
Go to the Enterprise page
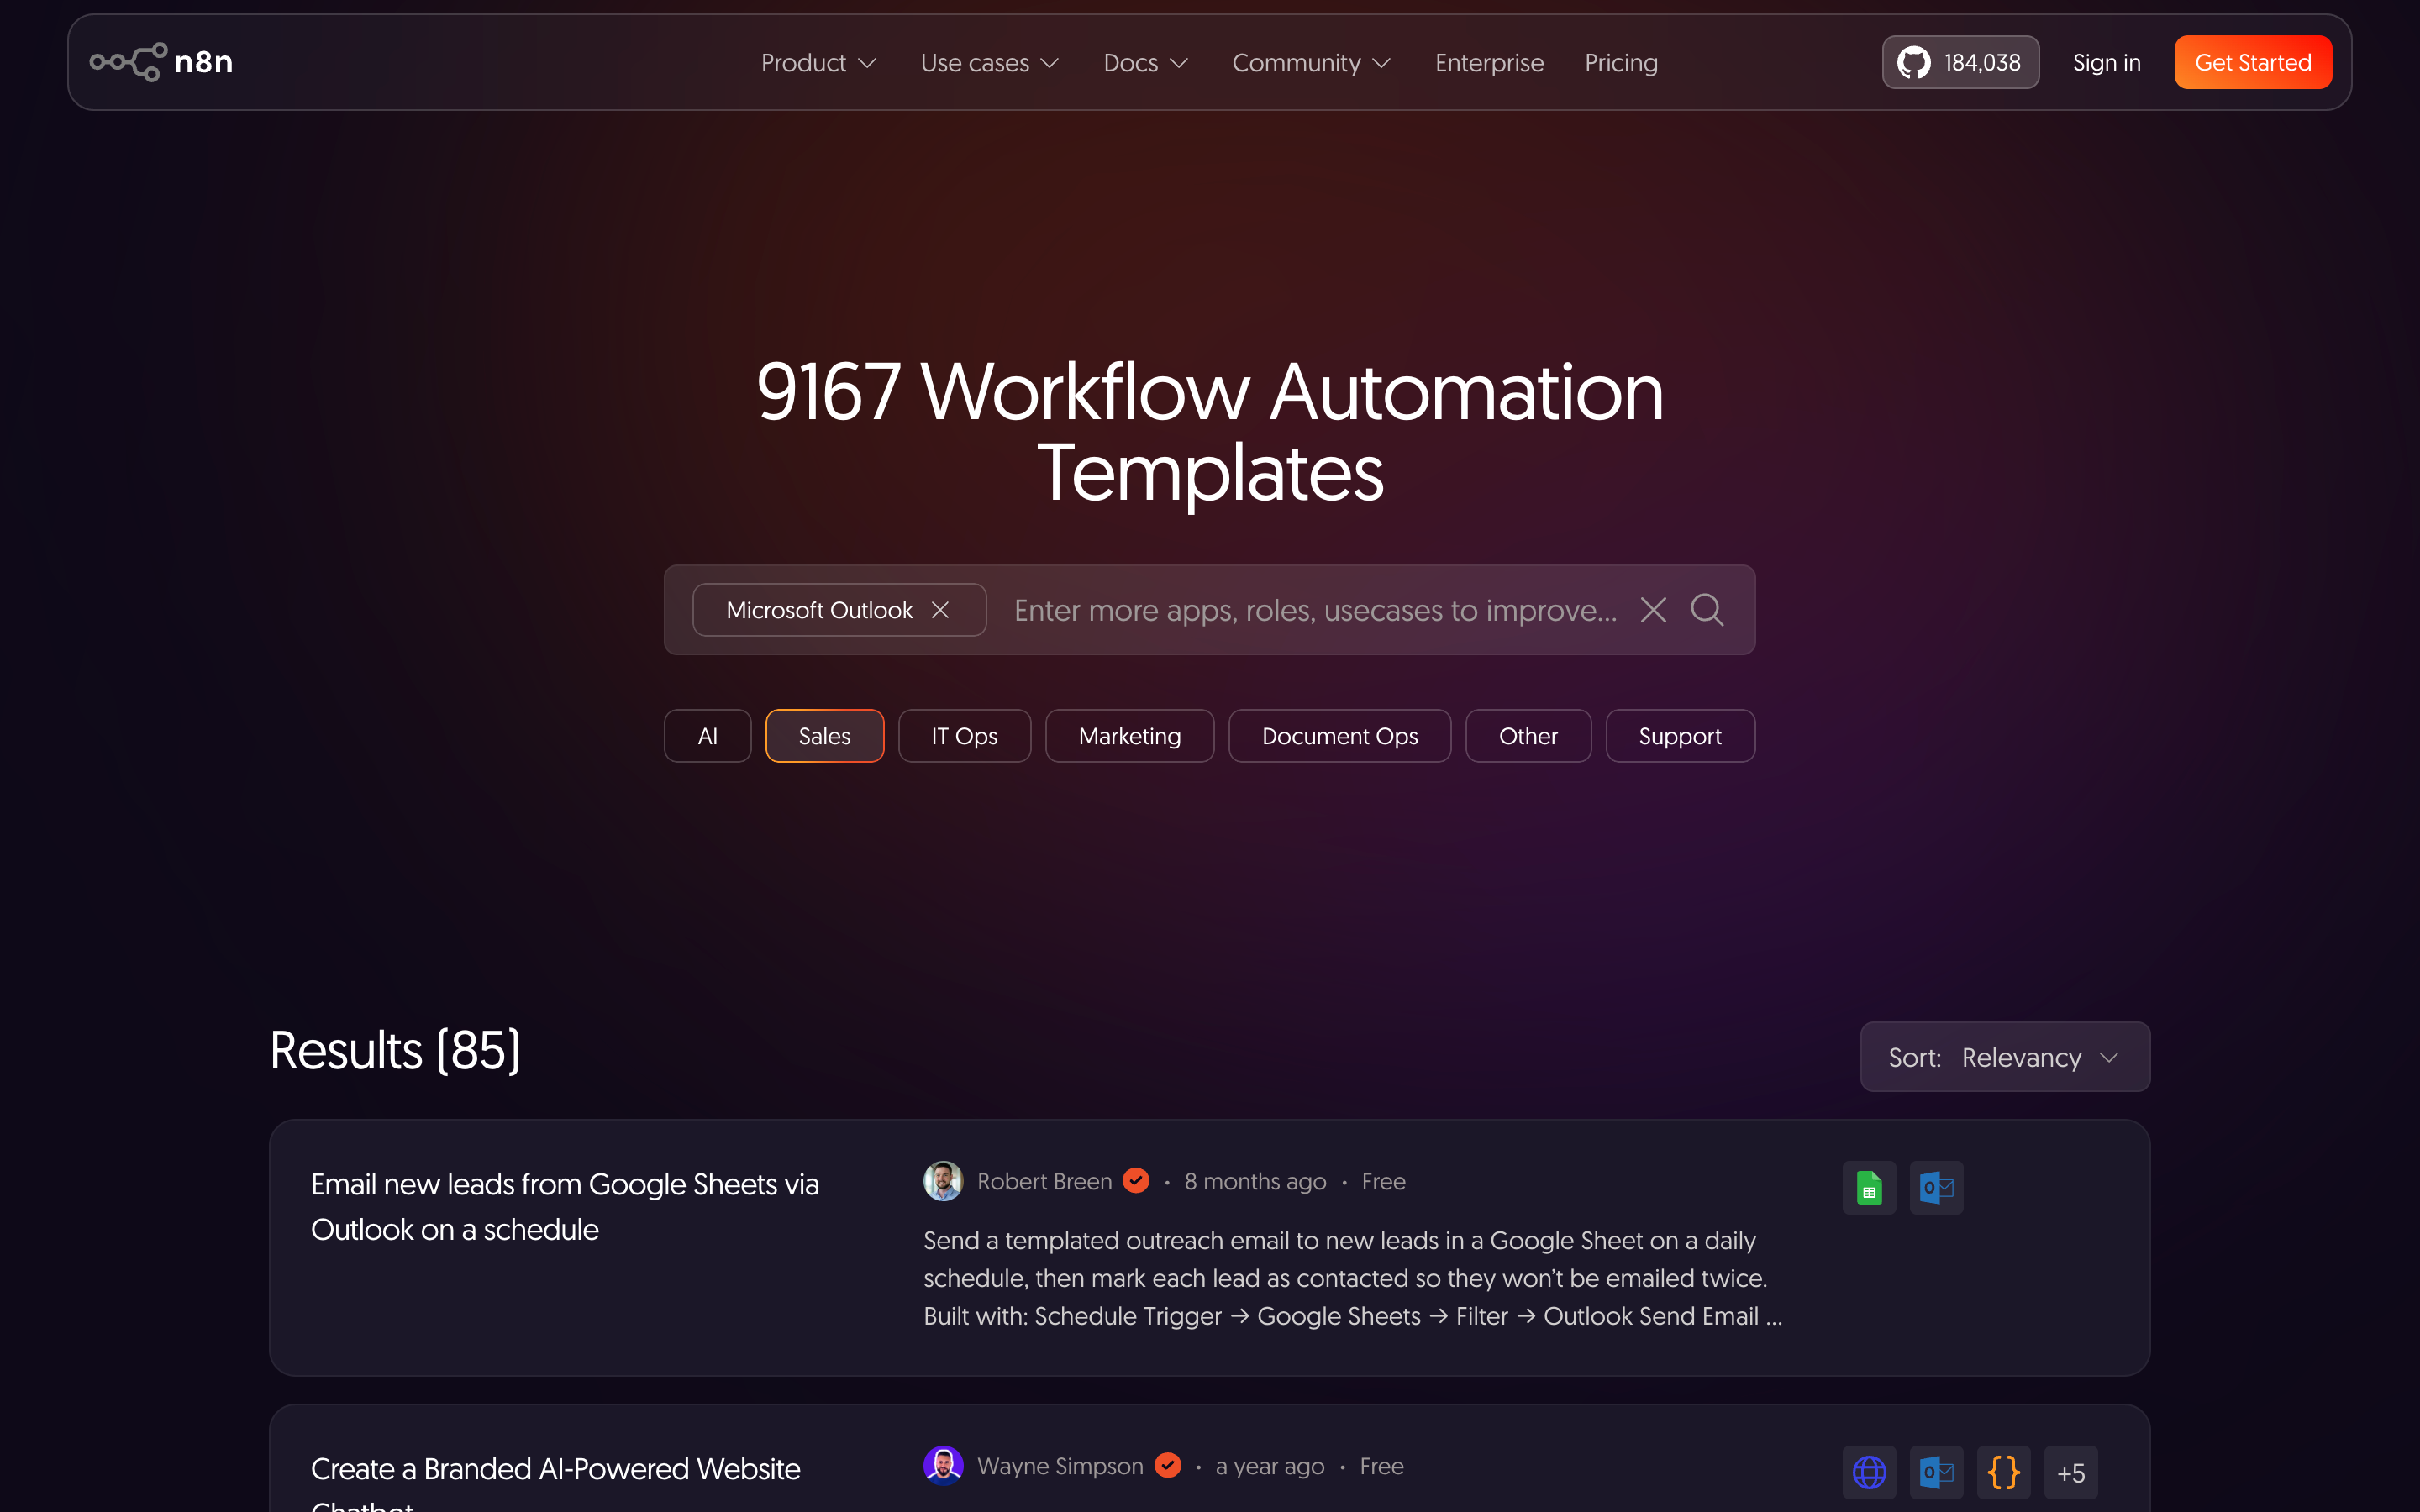[x=1489, y=63]
